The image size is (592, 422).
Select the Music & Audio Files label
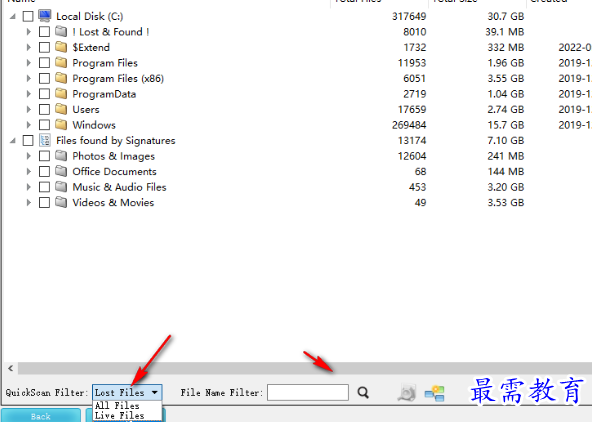click(119, 187)
